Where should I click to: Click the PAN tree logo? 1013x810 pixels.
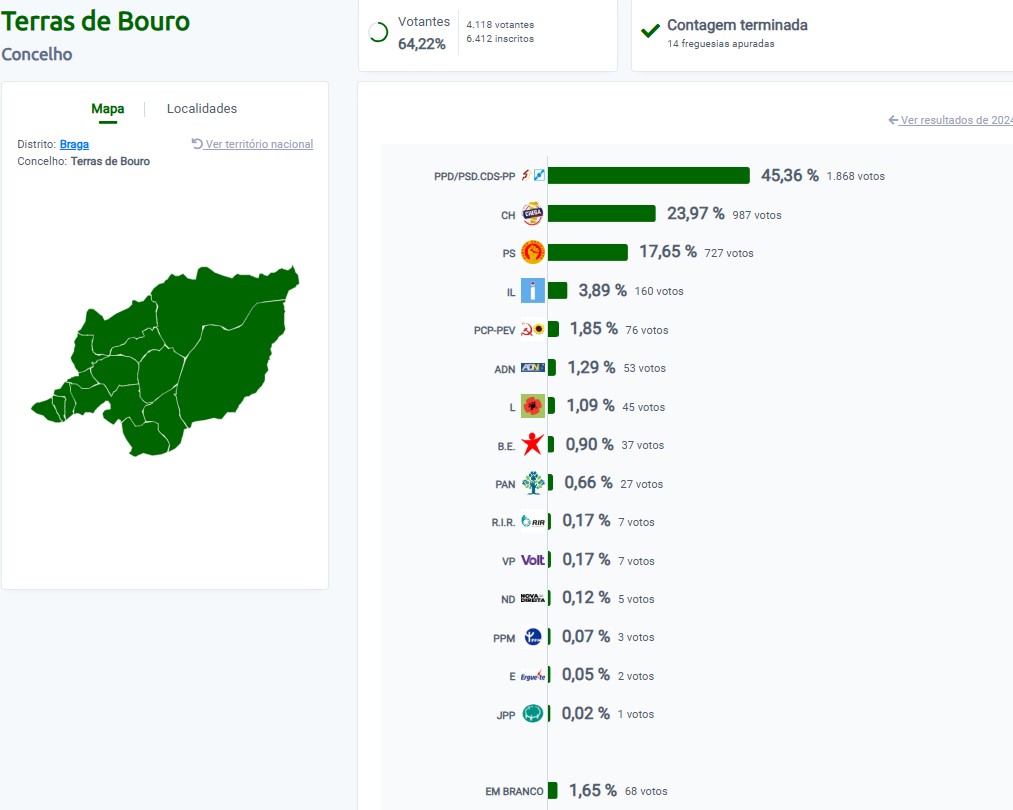click(533, 483)
